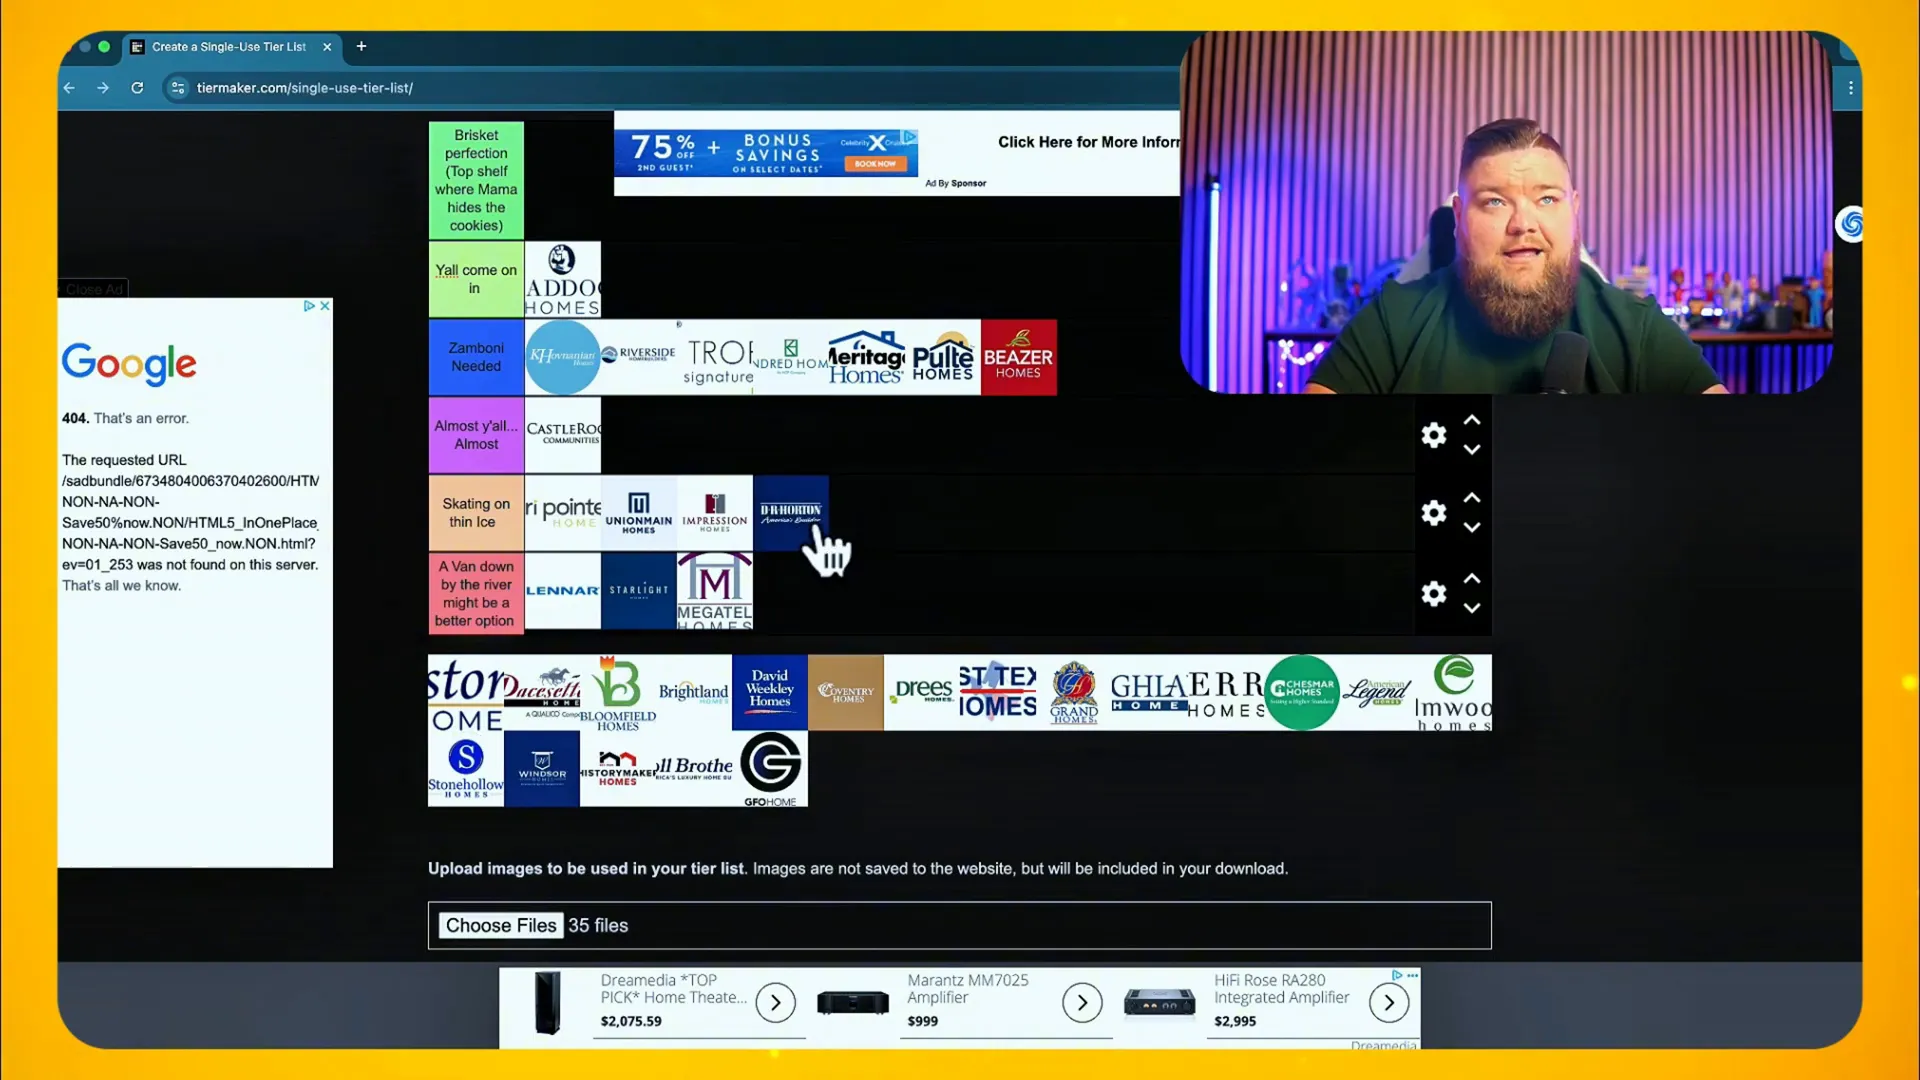Move A Van down row up
Viewport: 1920px width, 1080px height.
pyautogui.click(x=1472, y=579)
